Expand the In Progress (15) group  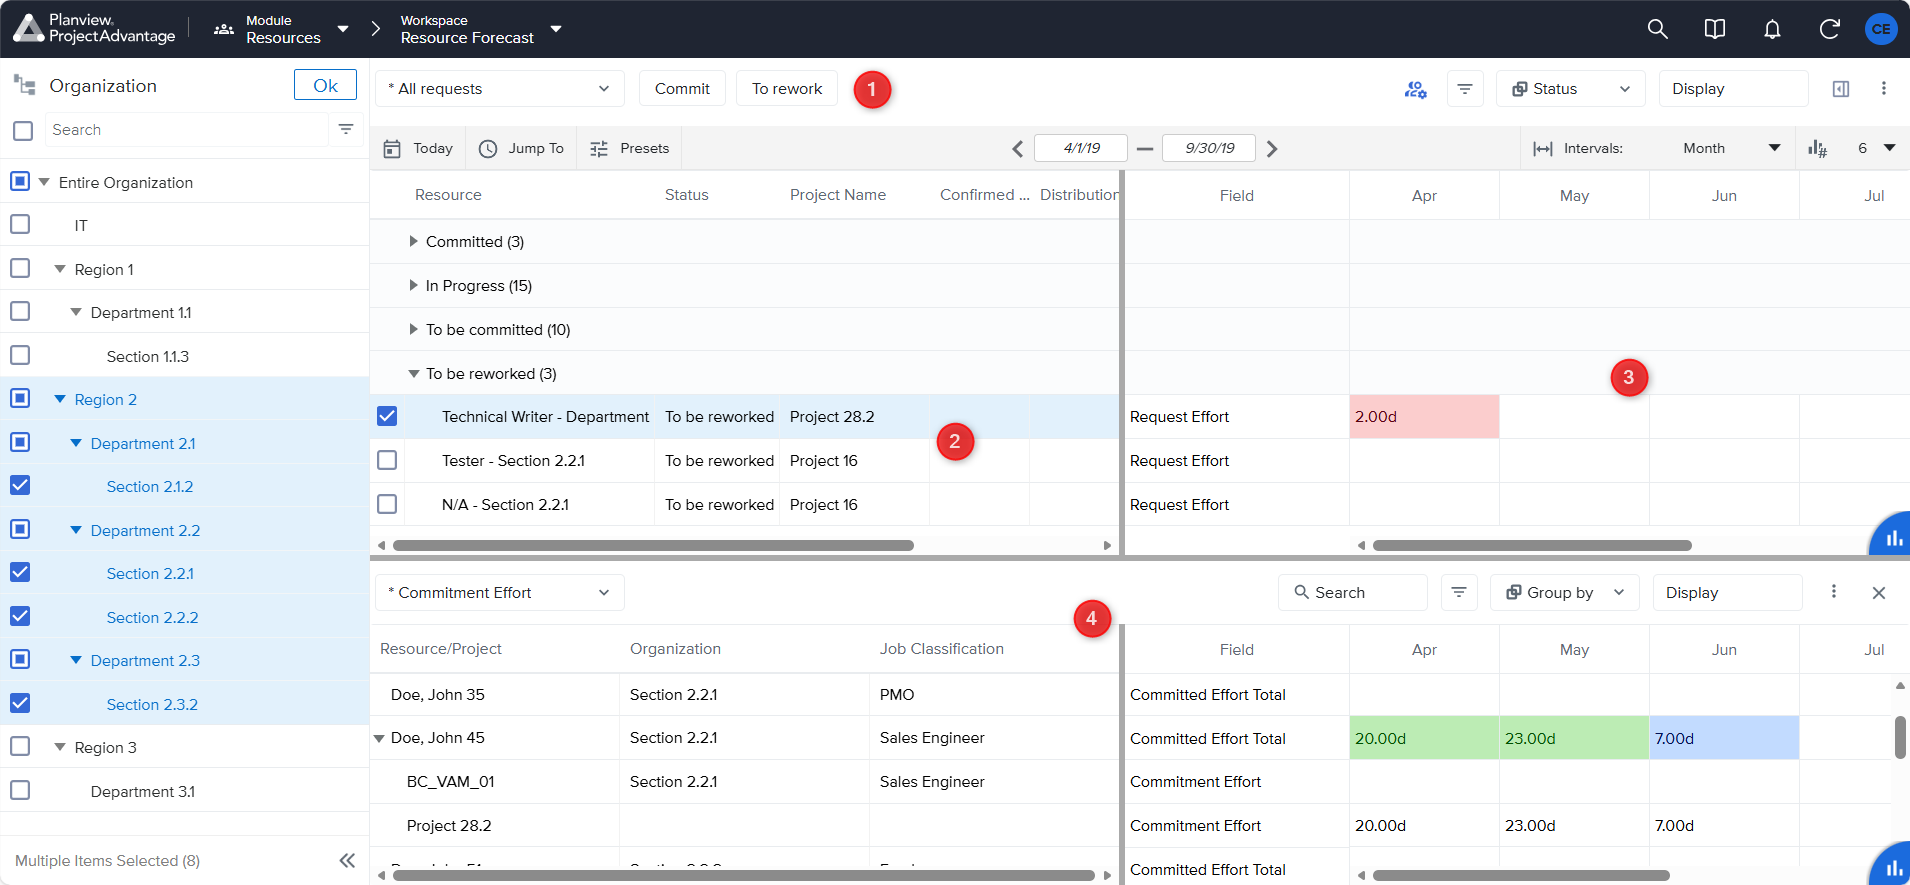[x=413, y=286]
